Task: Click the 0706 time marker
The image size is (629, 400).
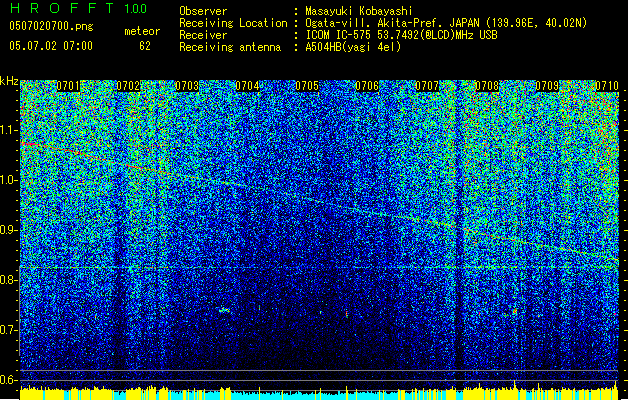Action: tap(367, 86)
